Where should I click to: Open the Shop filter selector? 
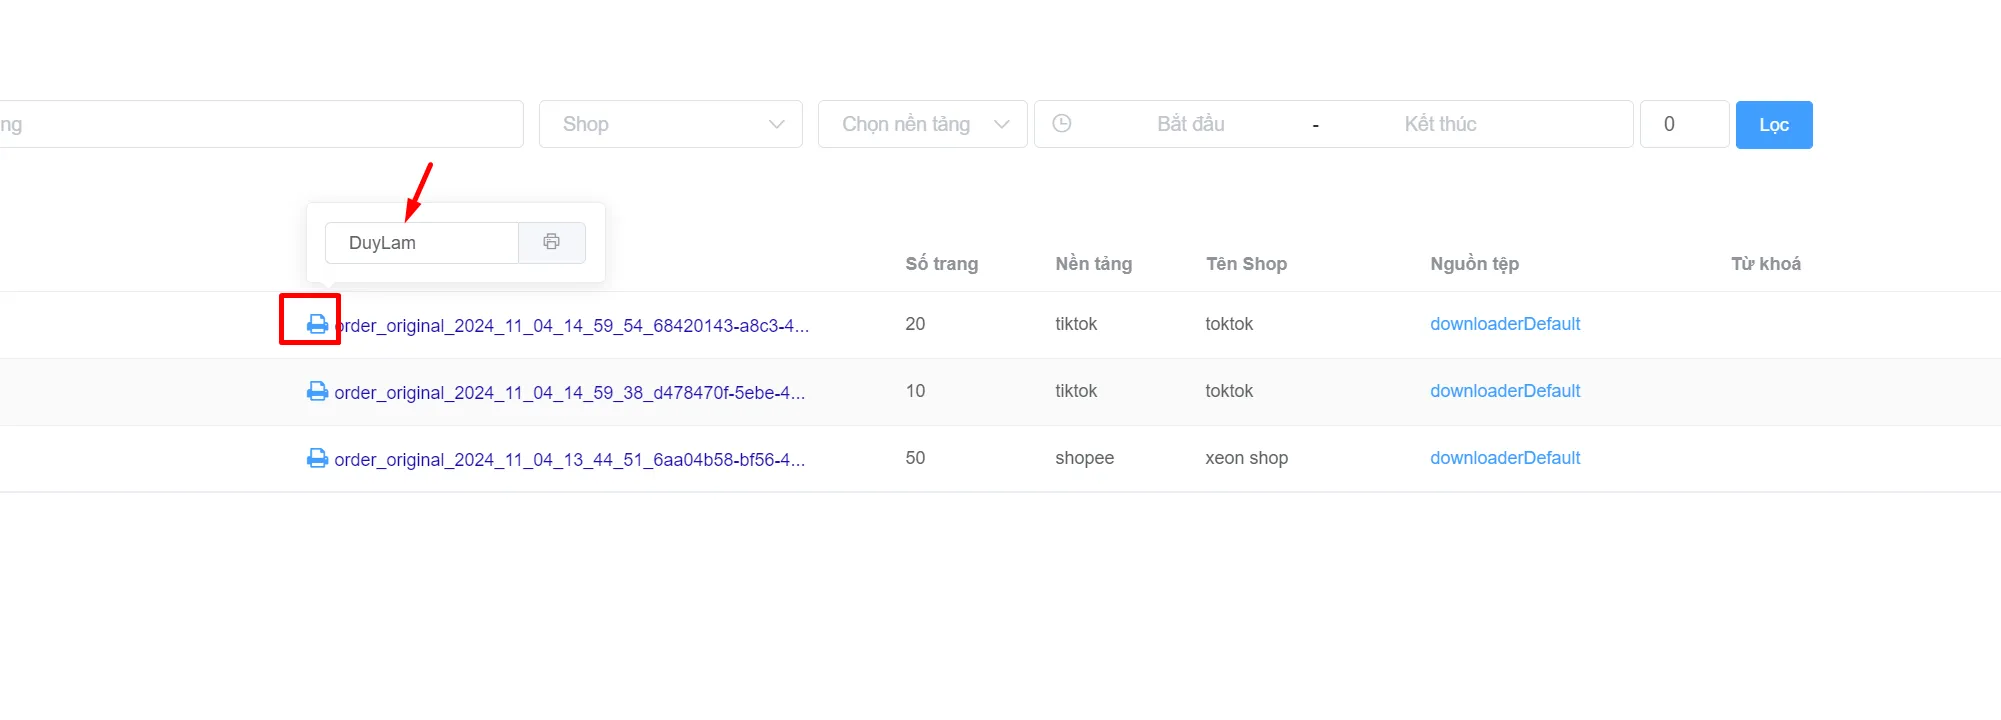pos(671,124)
